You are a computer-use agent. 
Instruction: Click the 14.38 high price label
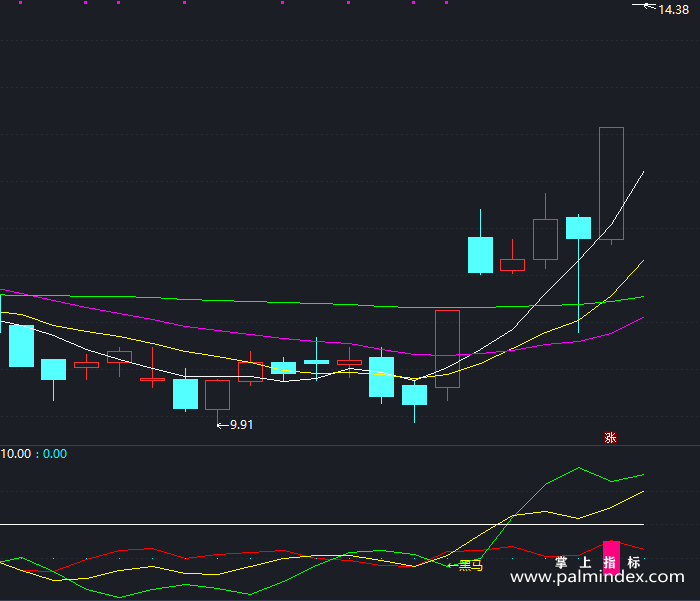[x=673, y=10]
